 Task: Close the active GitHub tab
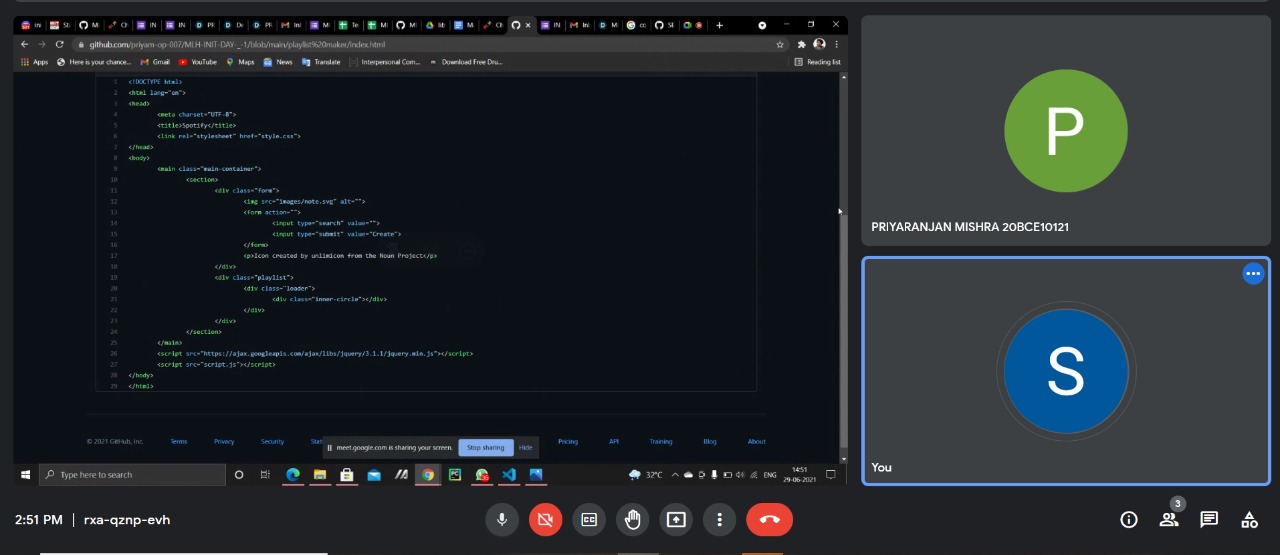(x=528, y=25)
